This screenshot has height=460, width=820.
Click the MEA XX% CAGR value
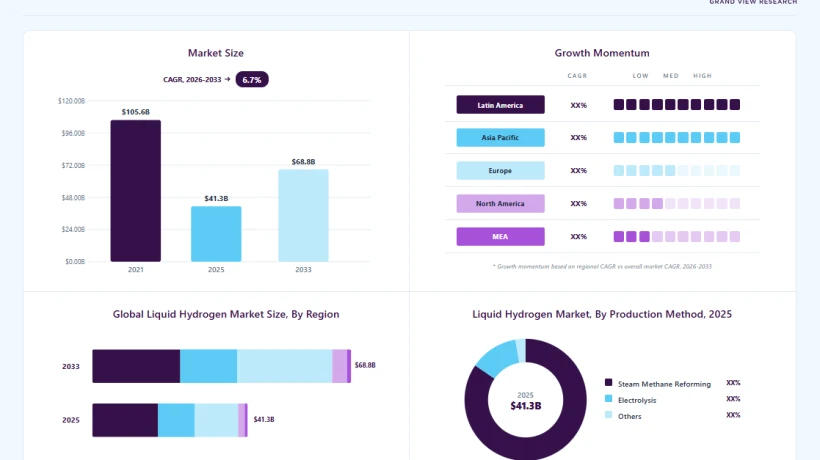pos(578,236)
